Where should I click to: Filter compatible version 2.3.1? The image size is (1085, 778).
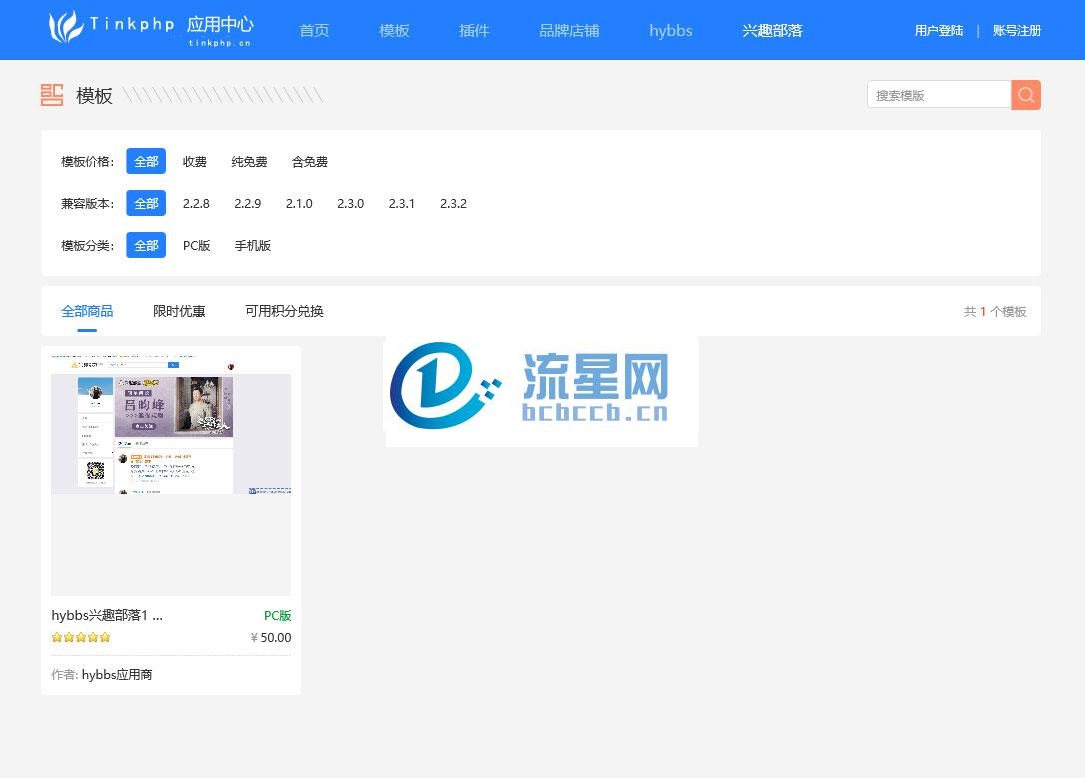pos(401,203)
